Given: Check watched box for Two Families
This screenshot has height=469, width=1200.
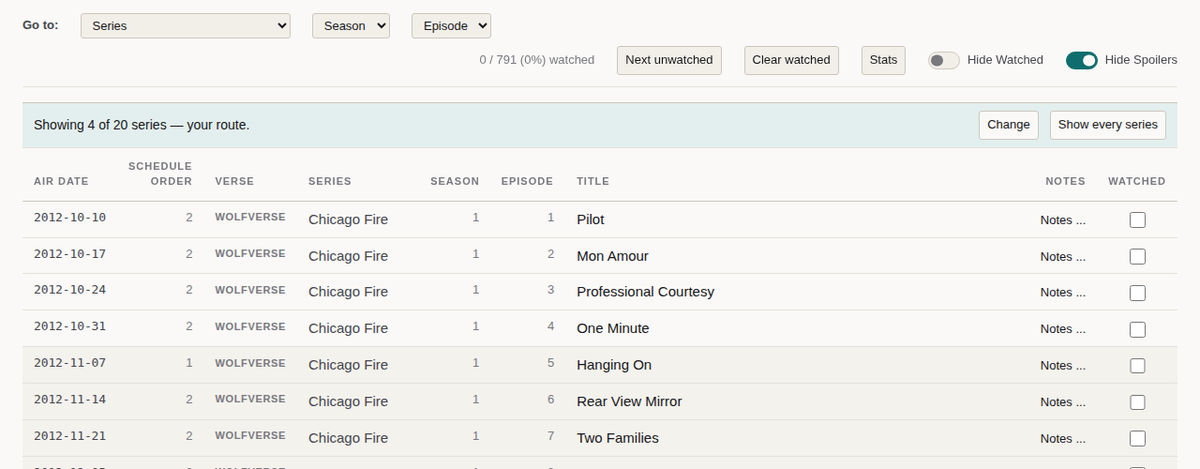Looking at the screenshot, I should click(x=1137, y=438).
